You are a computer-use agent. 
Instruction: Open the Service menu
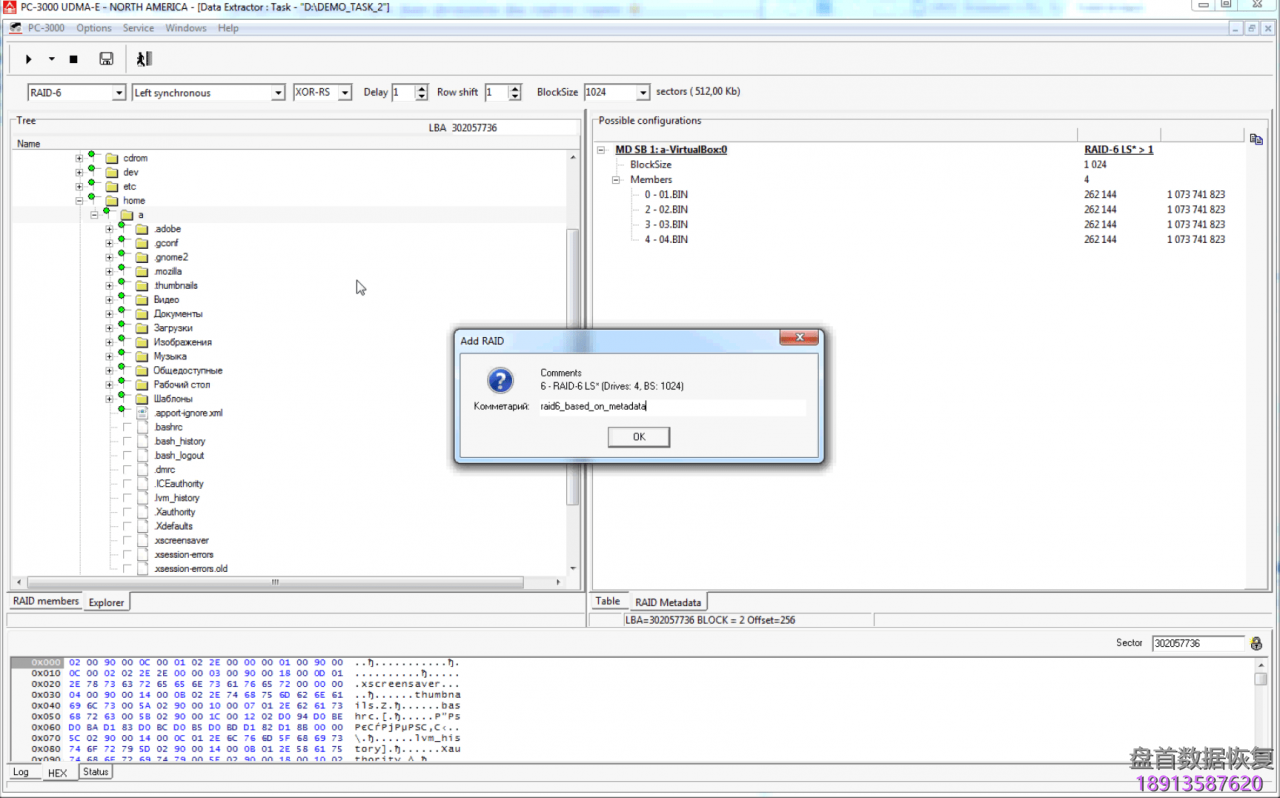point(138,28)
